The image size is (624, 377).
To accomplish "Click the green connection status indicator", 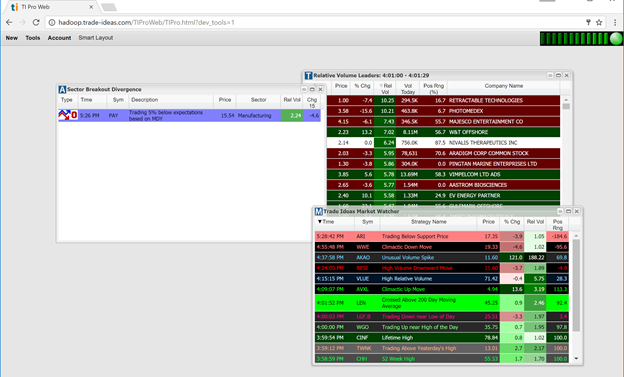I will pos(616,39).
